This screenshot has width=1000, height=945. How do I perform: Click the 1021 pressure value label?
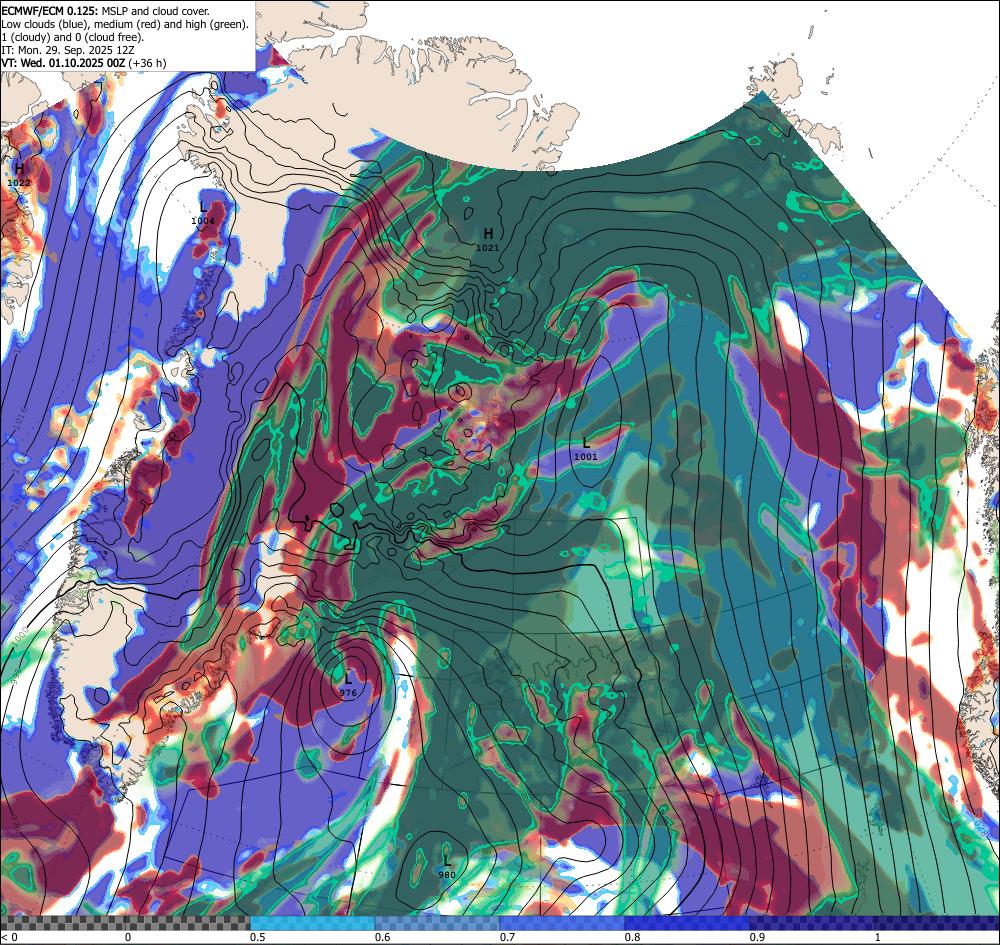[487, 247]
